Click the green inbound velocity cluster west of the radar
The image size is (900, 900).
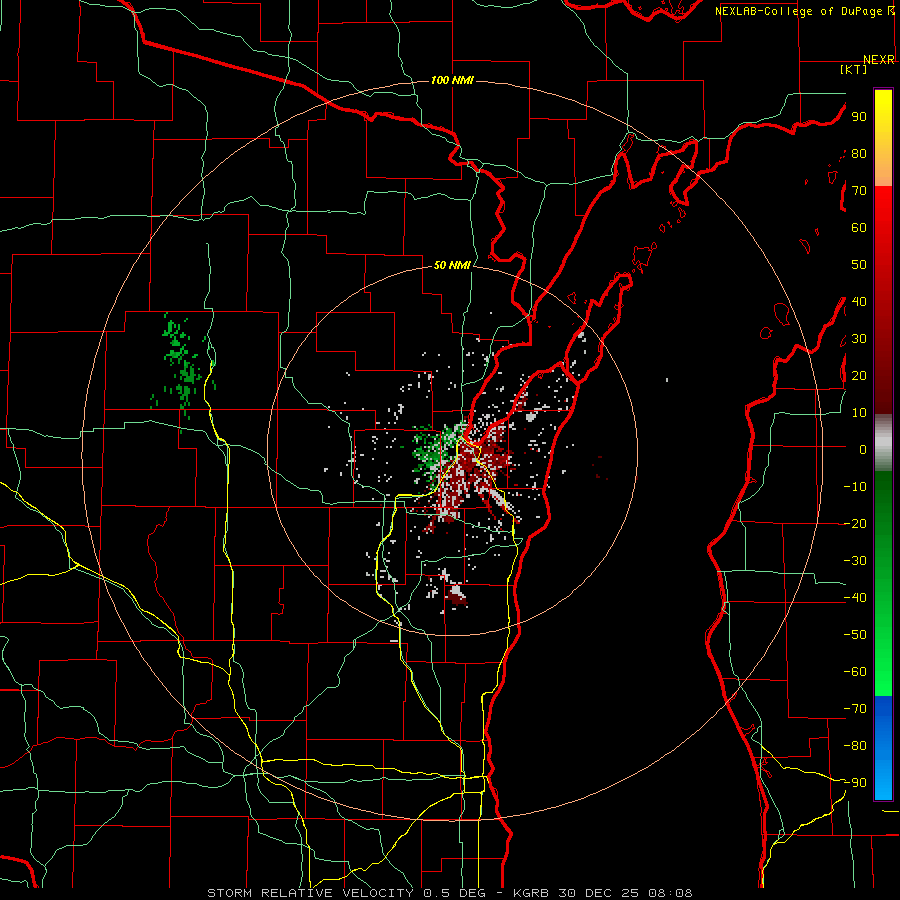coord(428,451)
